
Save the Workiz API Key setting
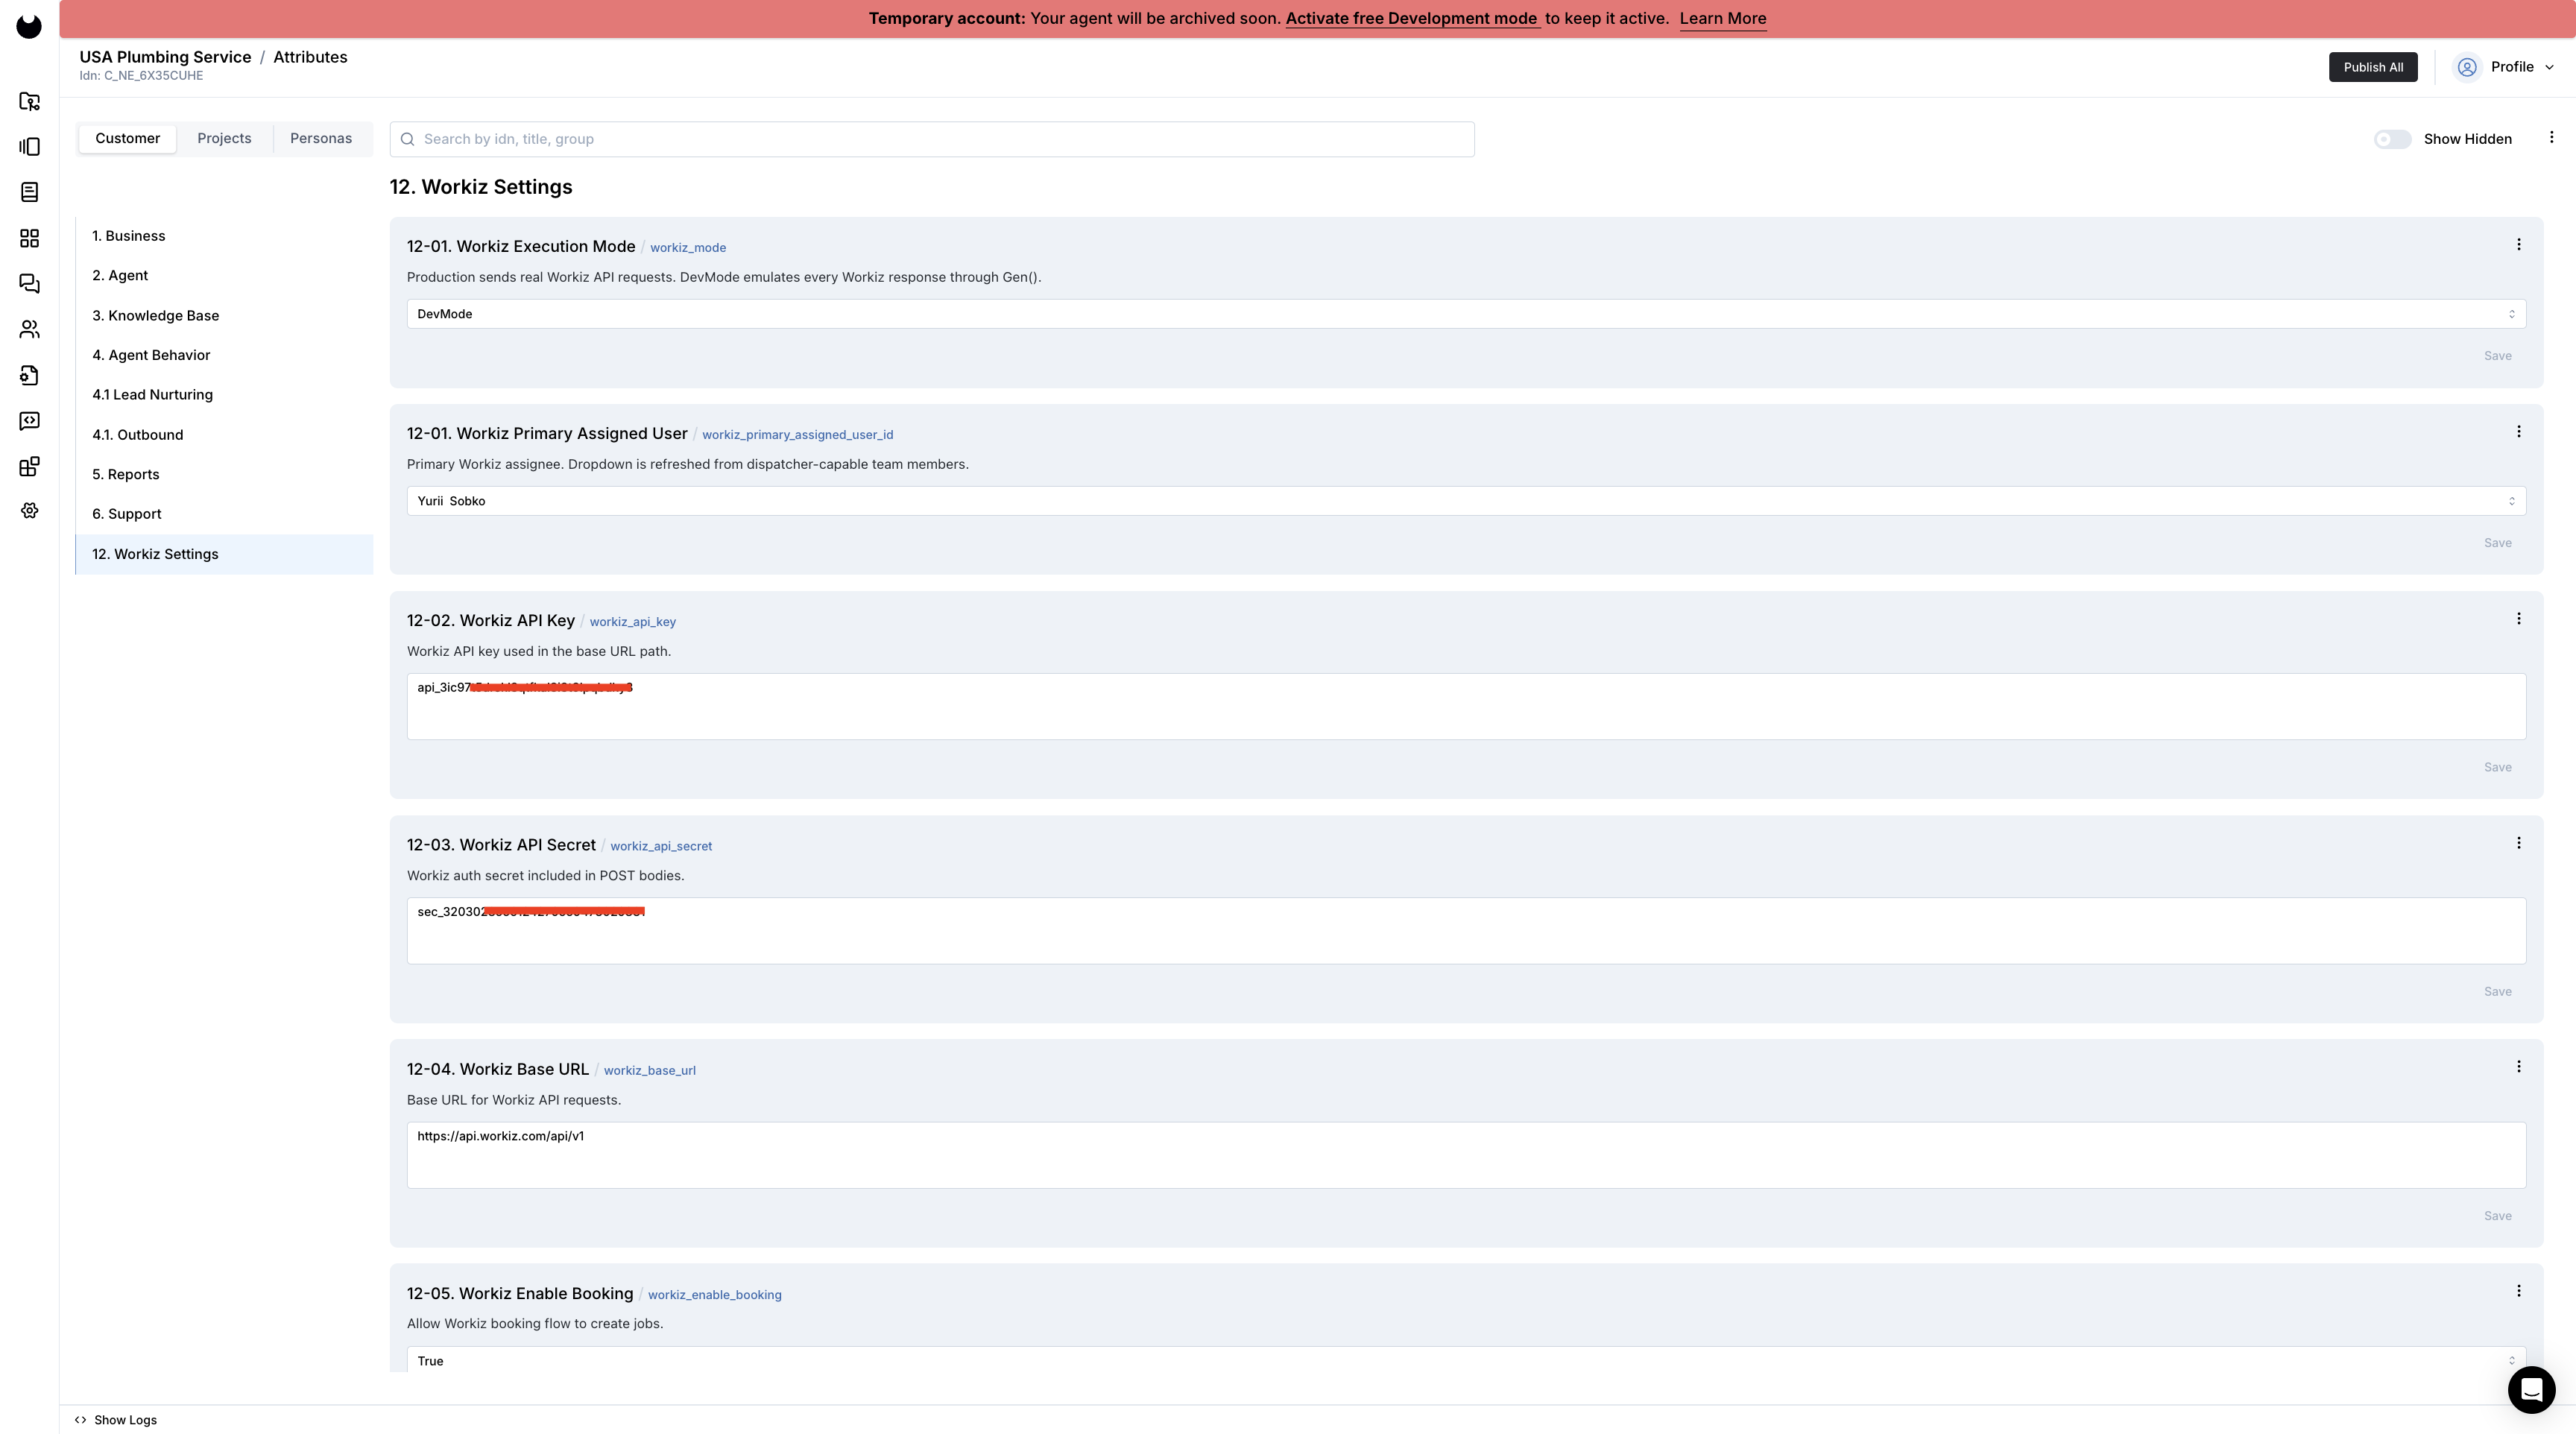point(2497,767)
